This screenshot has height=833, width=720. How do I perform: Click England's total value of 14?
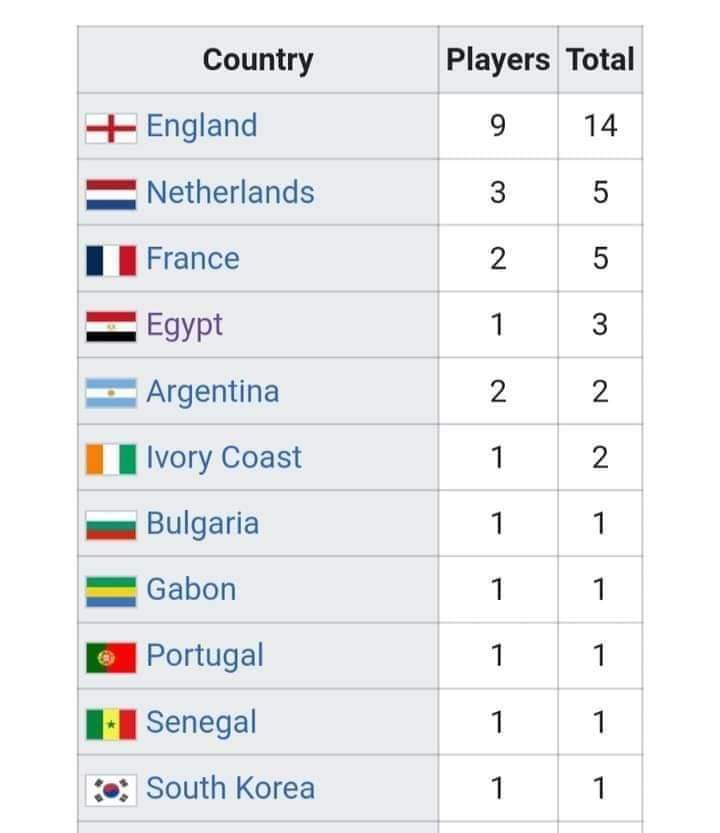click(600, 126)
